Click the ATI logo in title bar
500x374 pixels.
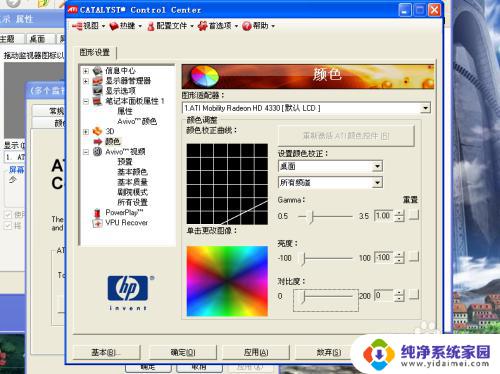tap(72, 10)
